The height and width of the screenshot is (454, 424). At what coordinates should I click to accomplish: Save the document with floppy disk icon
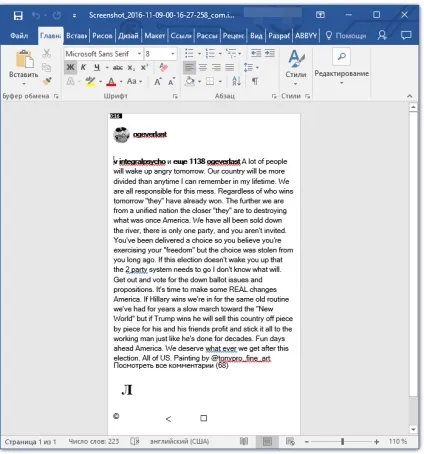point(18,15)
